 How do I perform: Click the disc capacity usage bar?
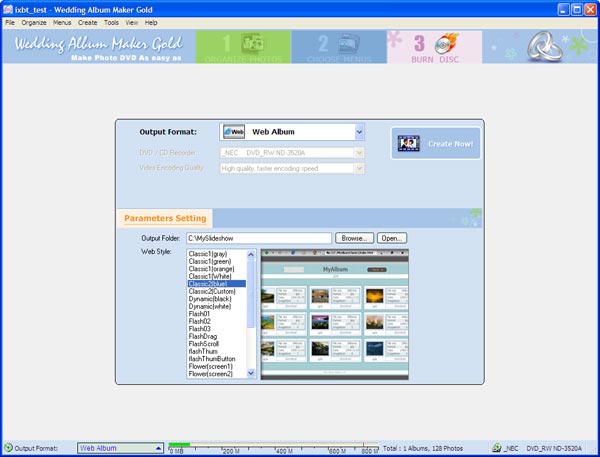pos(273,447)
